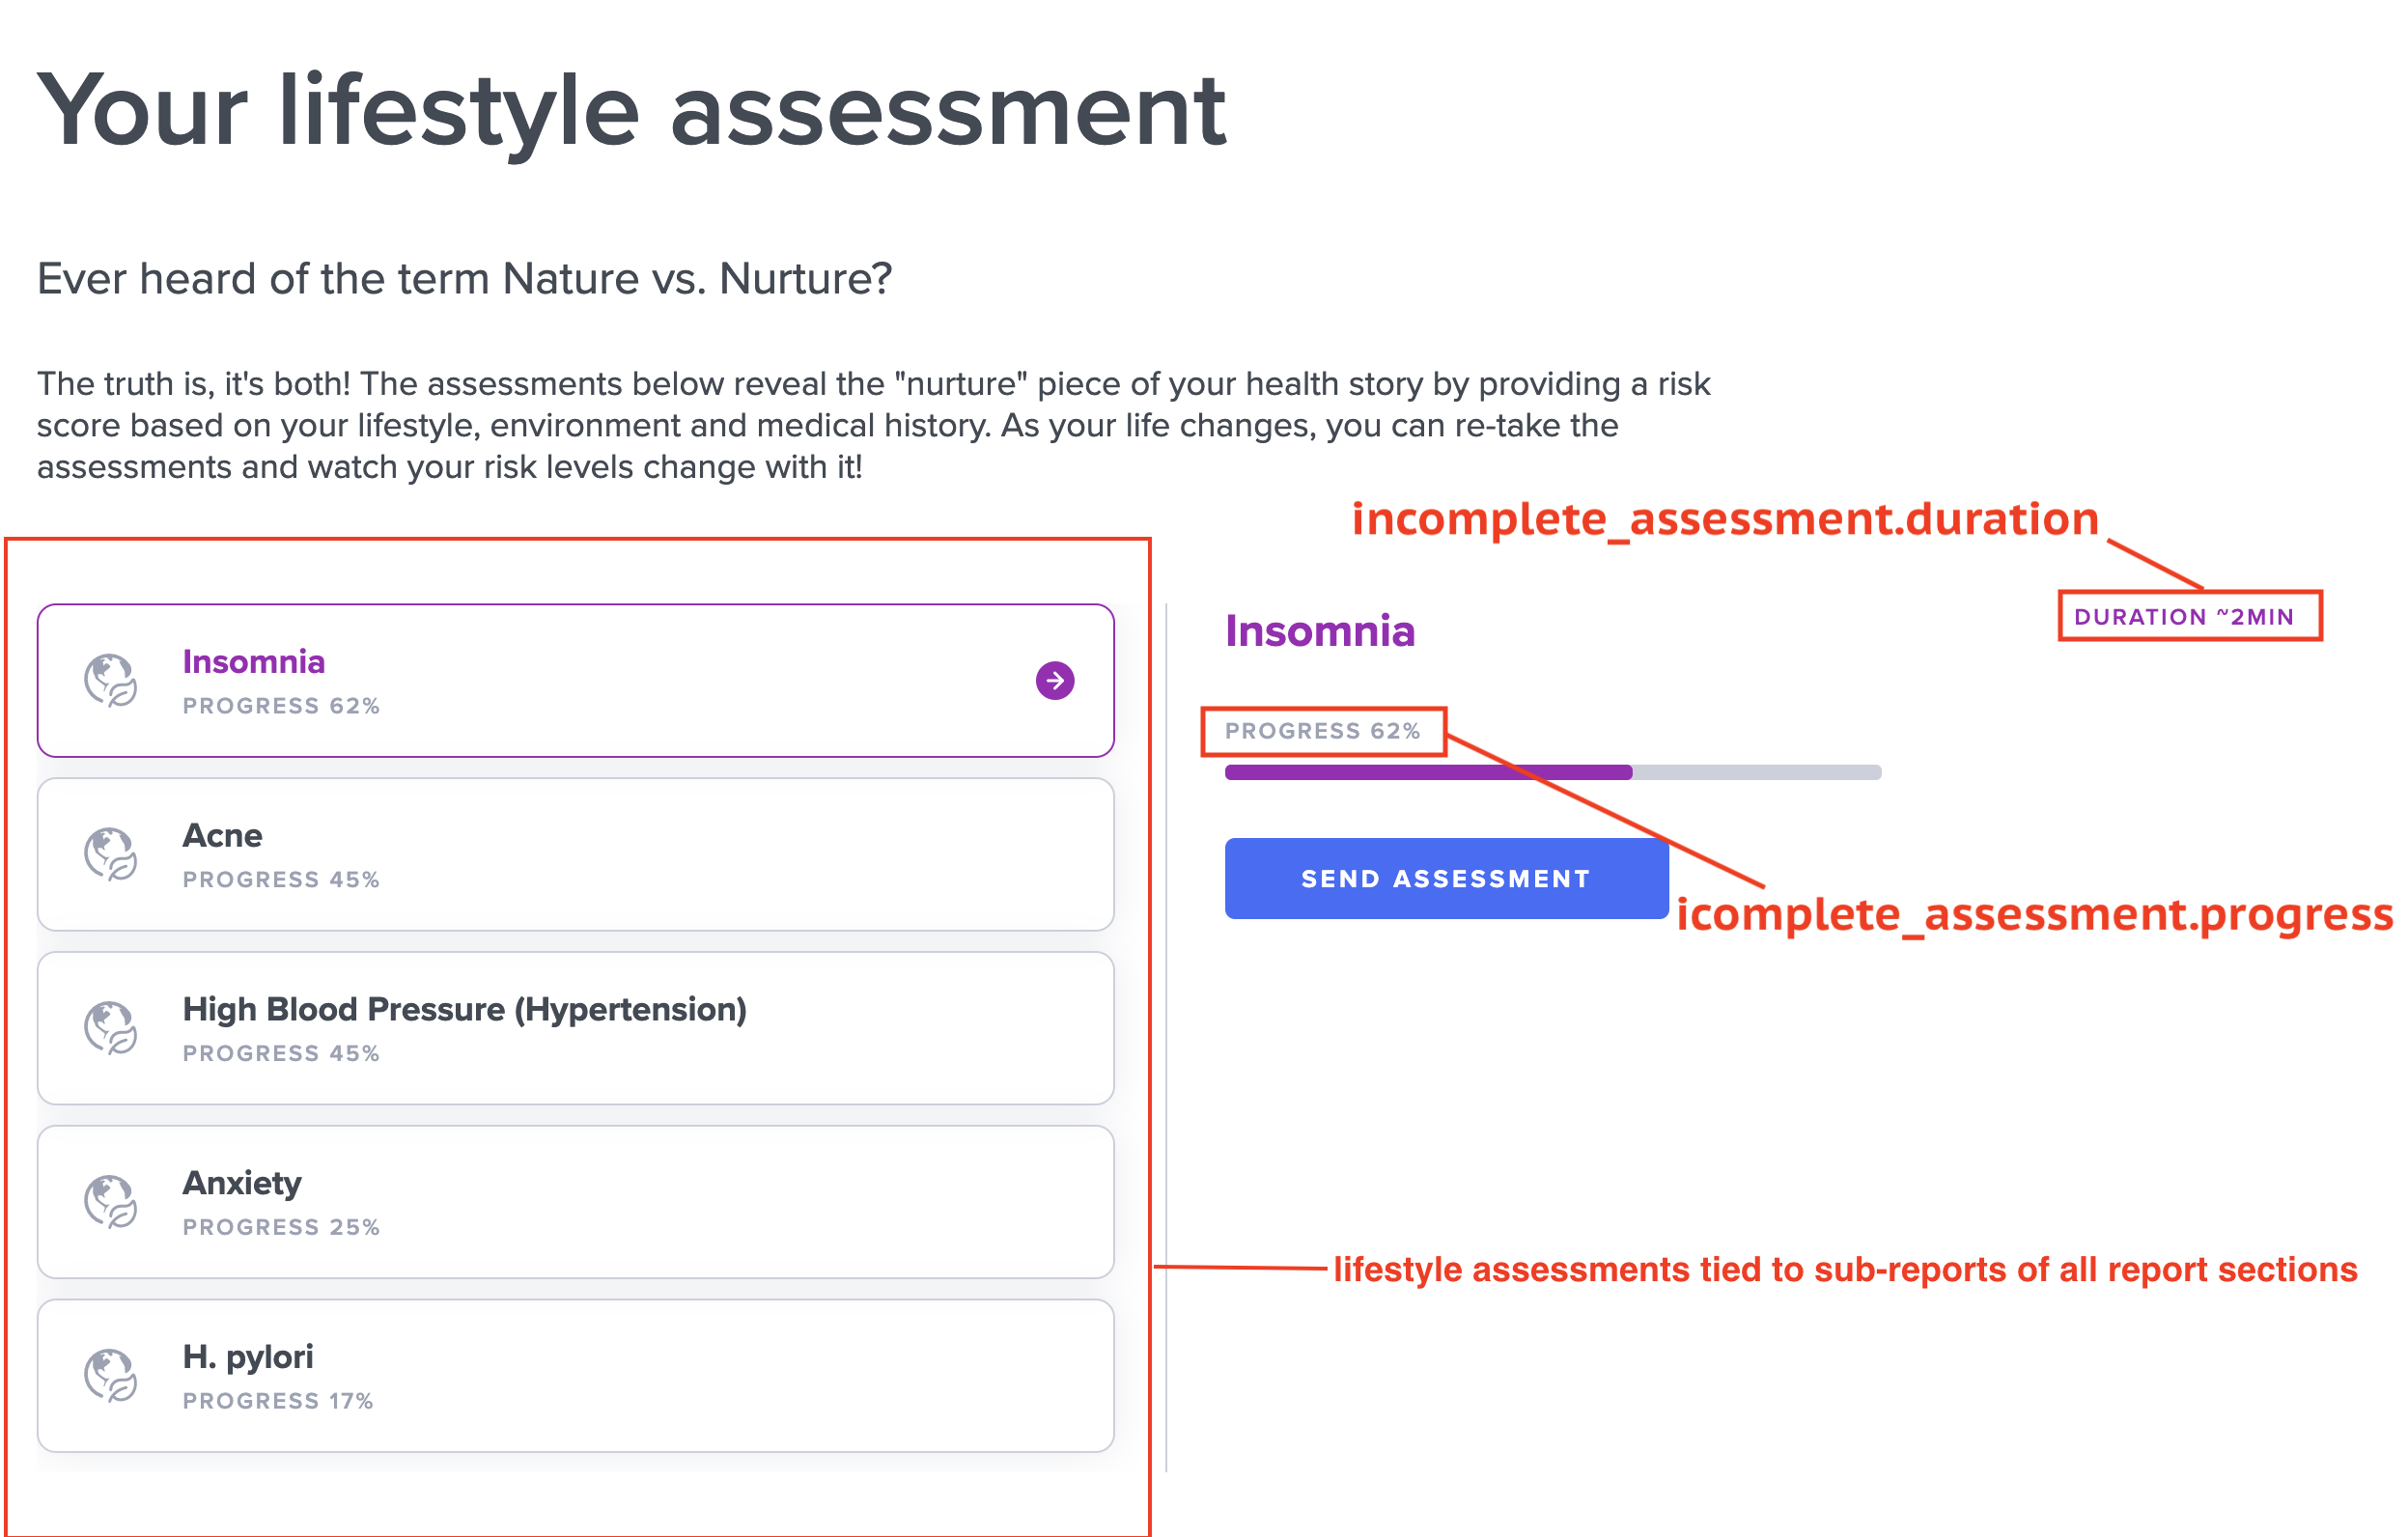
Task: Click PROGRESS 62% in the detail panel
Action: (1322, 731)
